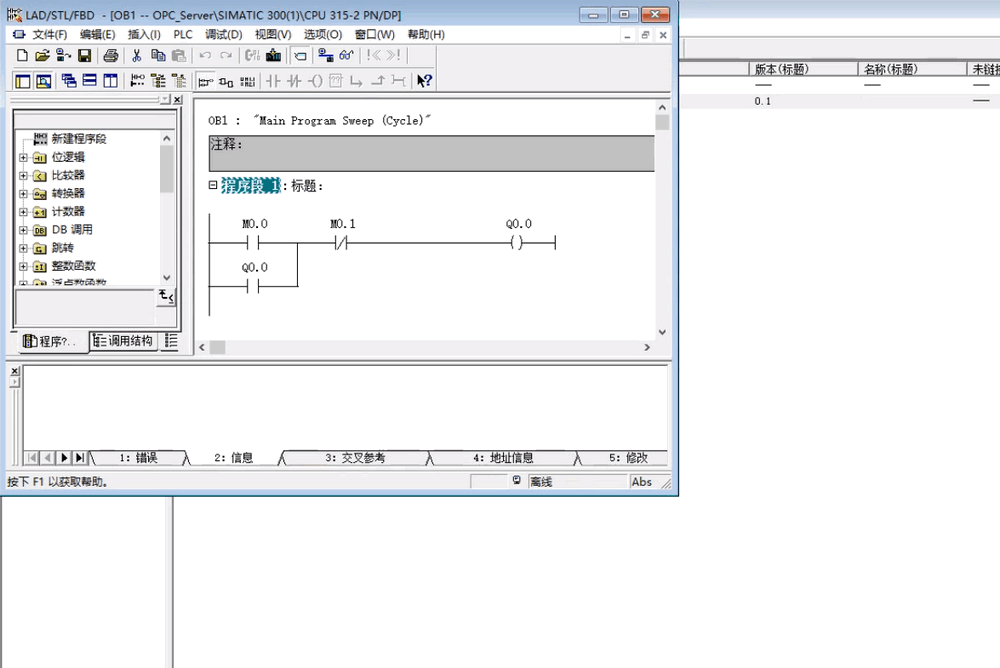Collapse 程序段 1 using the minus box
This screenshot has height=668, width=1000.
pos(213,185)
